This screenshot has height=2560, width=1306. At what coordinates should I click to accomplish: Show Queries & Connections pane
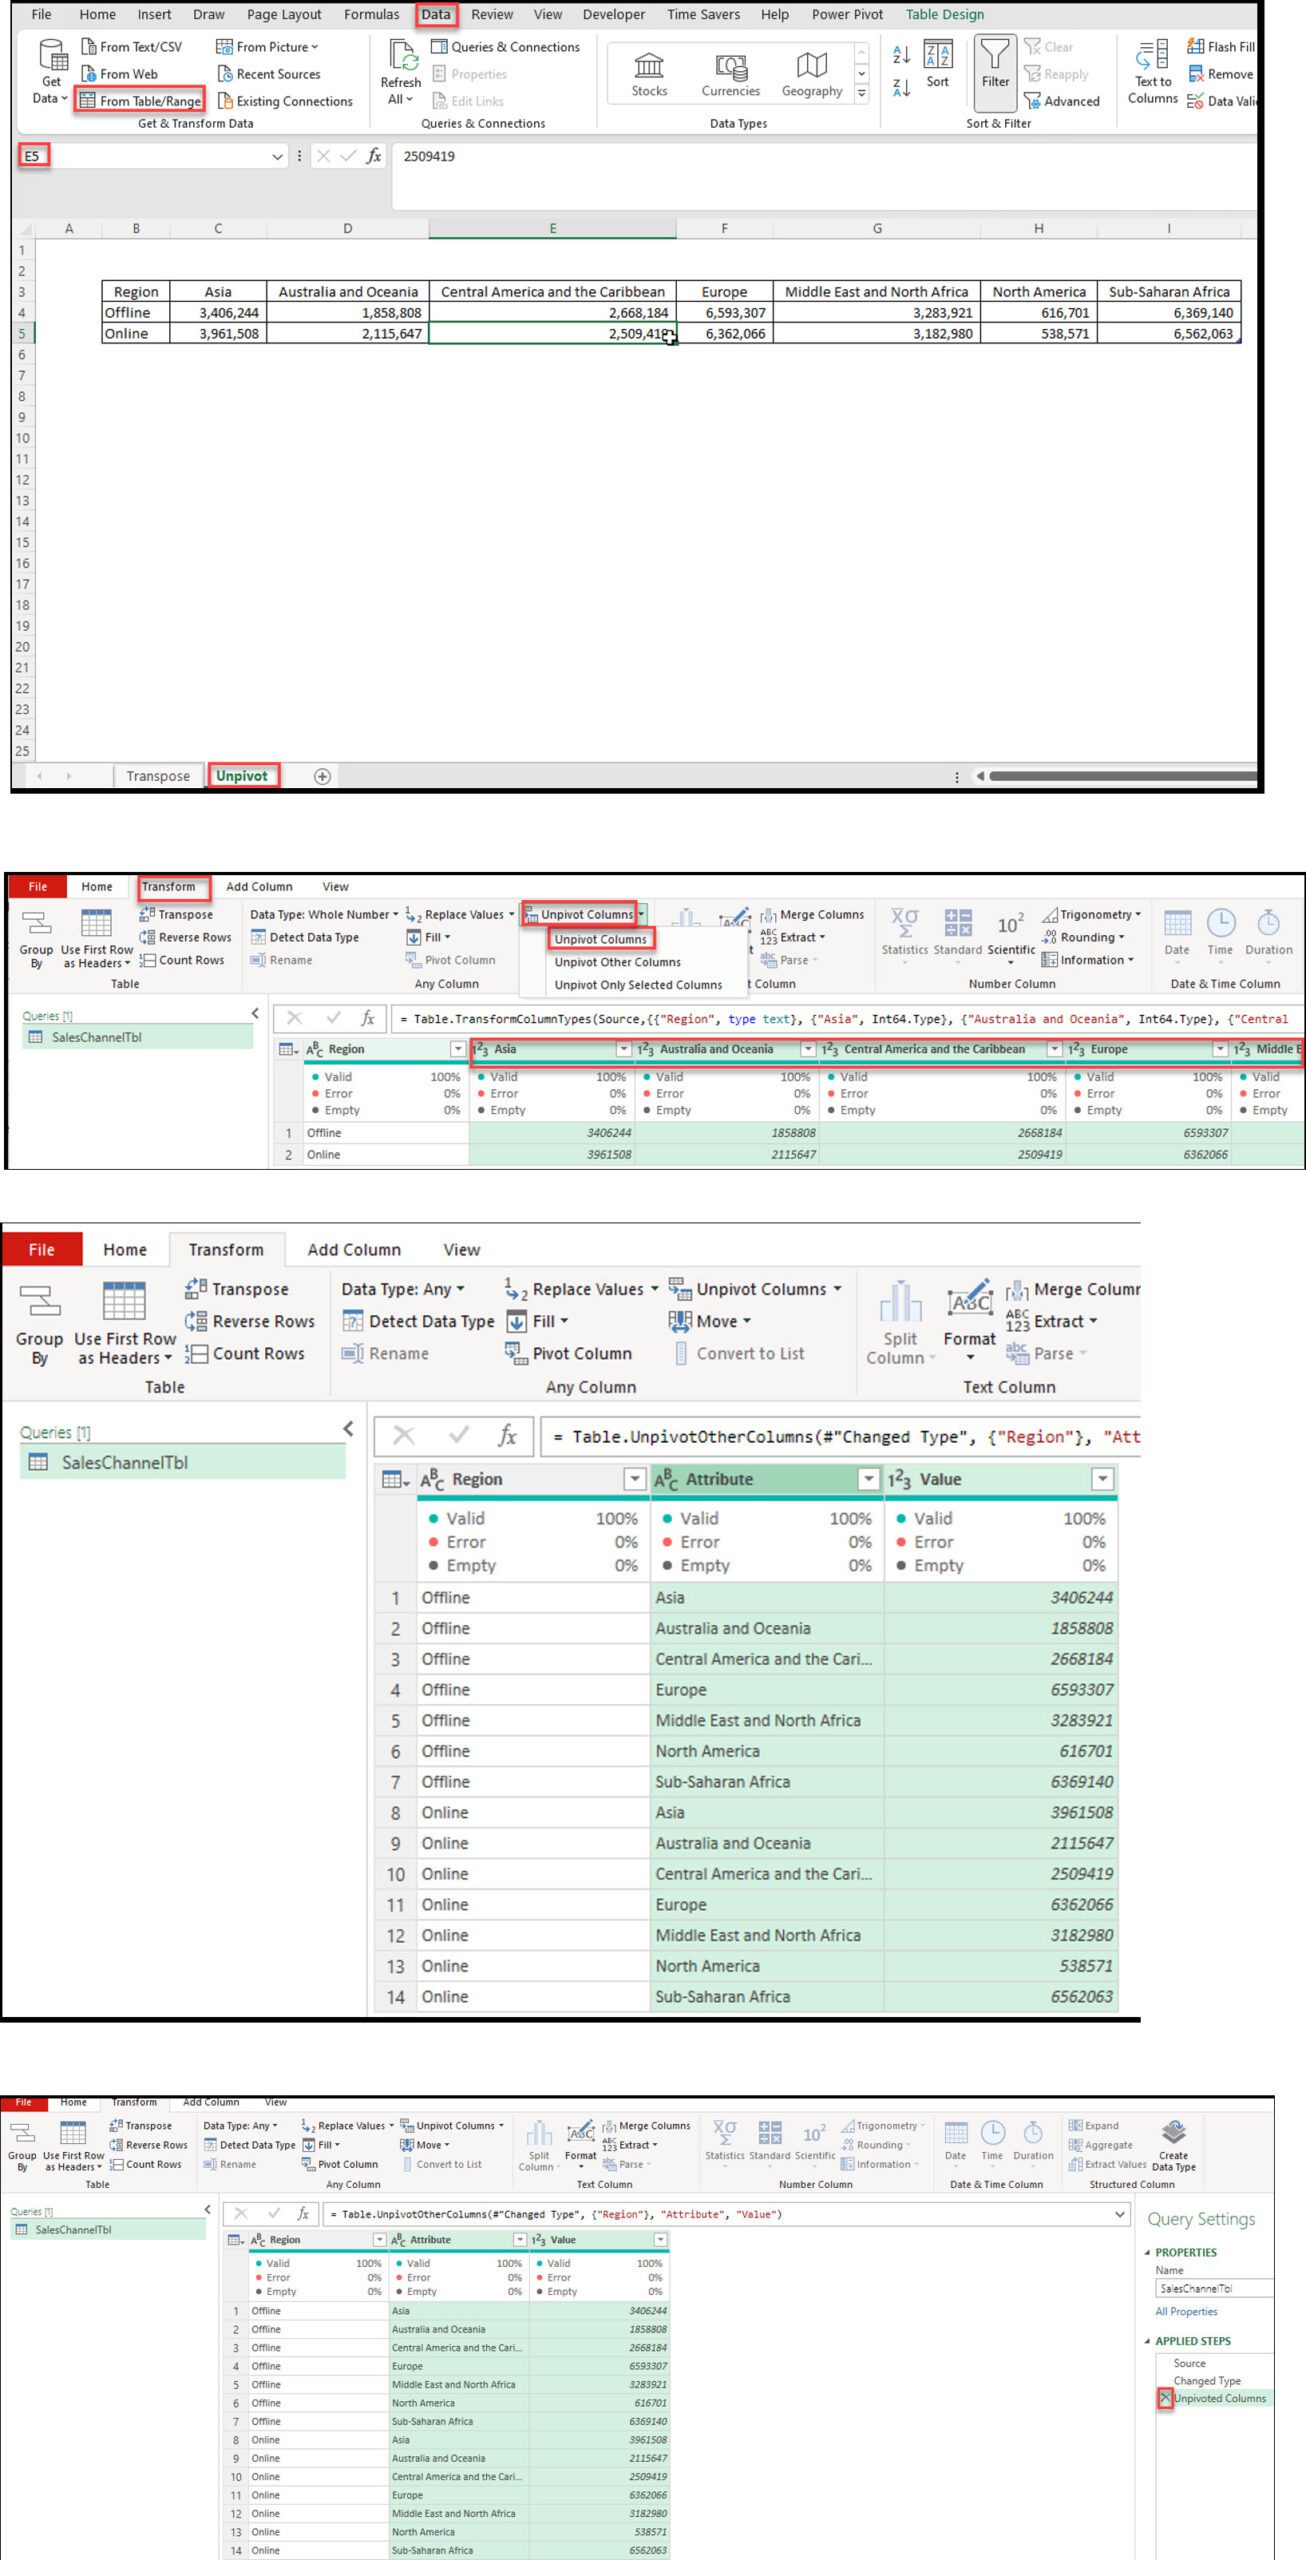[x=505, y=47]
